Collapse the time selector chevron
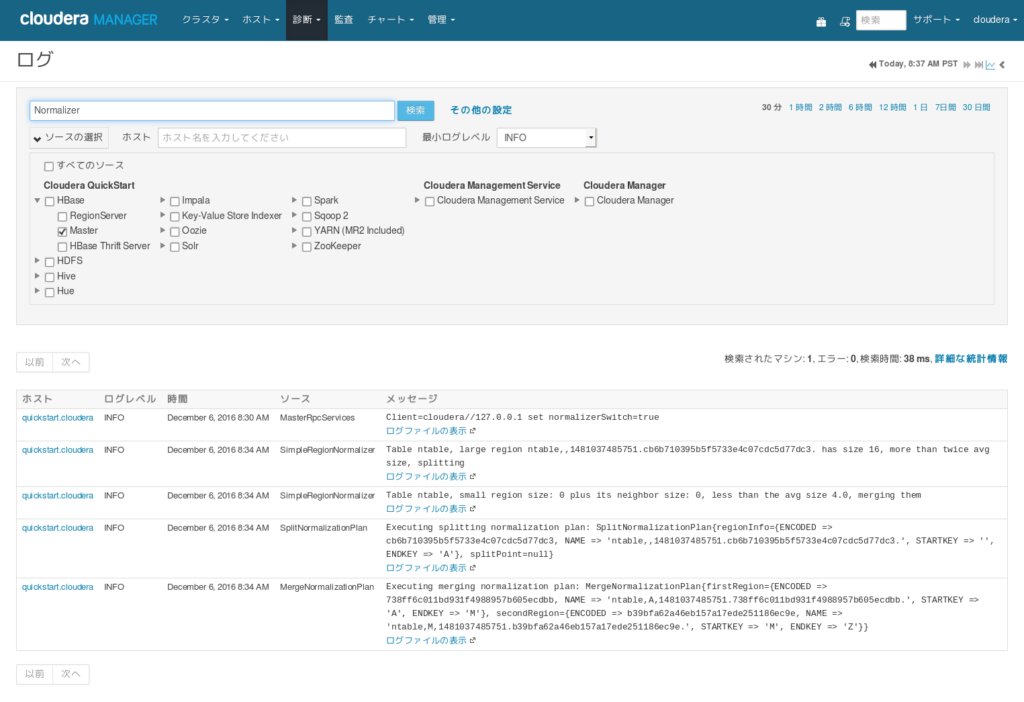 pyautogui.click(x=1002, y=65)
